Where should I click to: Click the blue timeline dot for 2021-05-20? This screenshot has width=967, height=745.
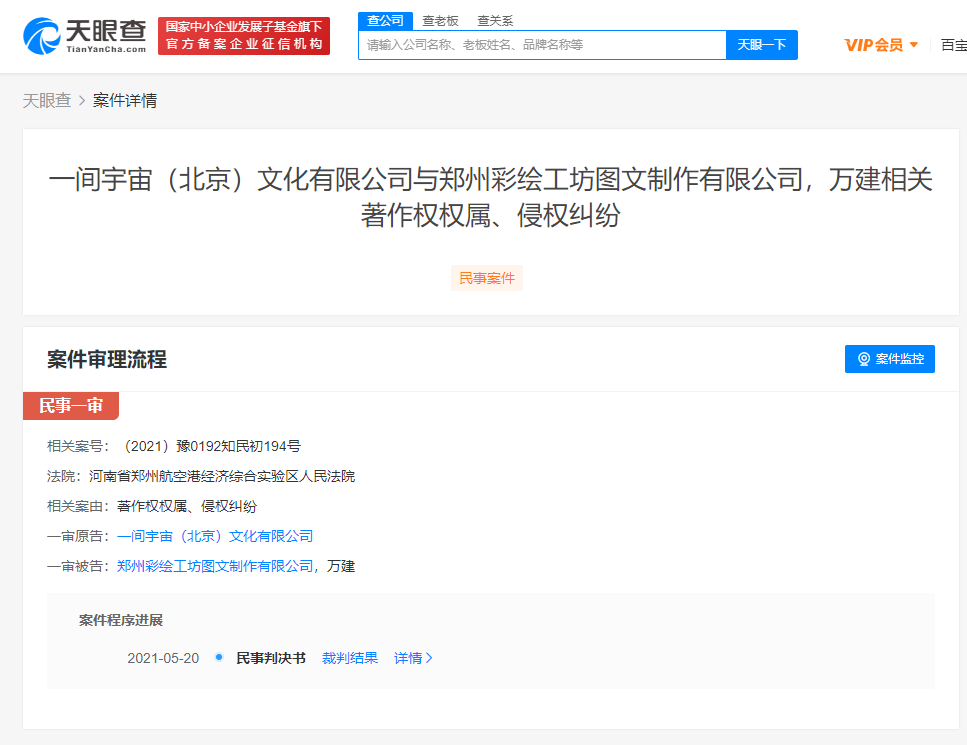[x=218, y=657]
